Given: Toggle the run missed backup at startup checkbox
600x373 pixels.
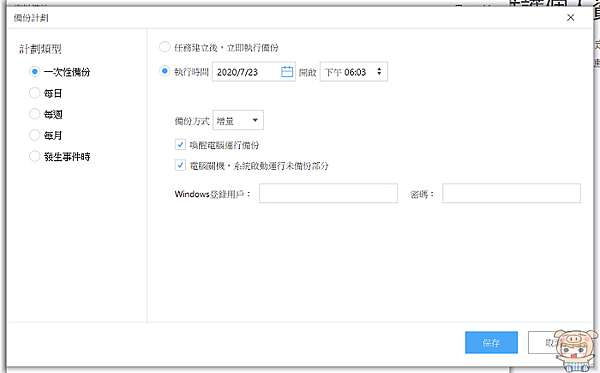Looking at the screenshot, I should (x=180, y=165).
